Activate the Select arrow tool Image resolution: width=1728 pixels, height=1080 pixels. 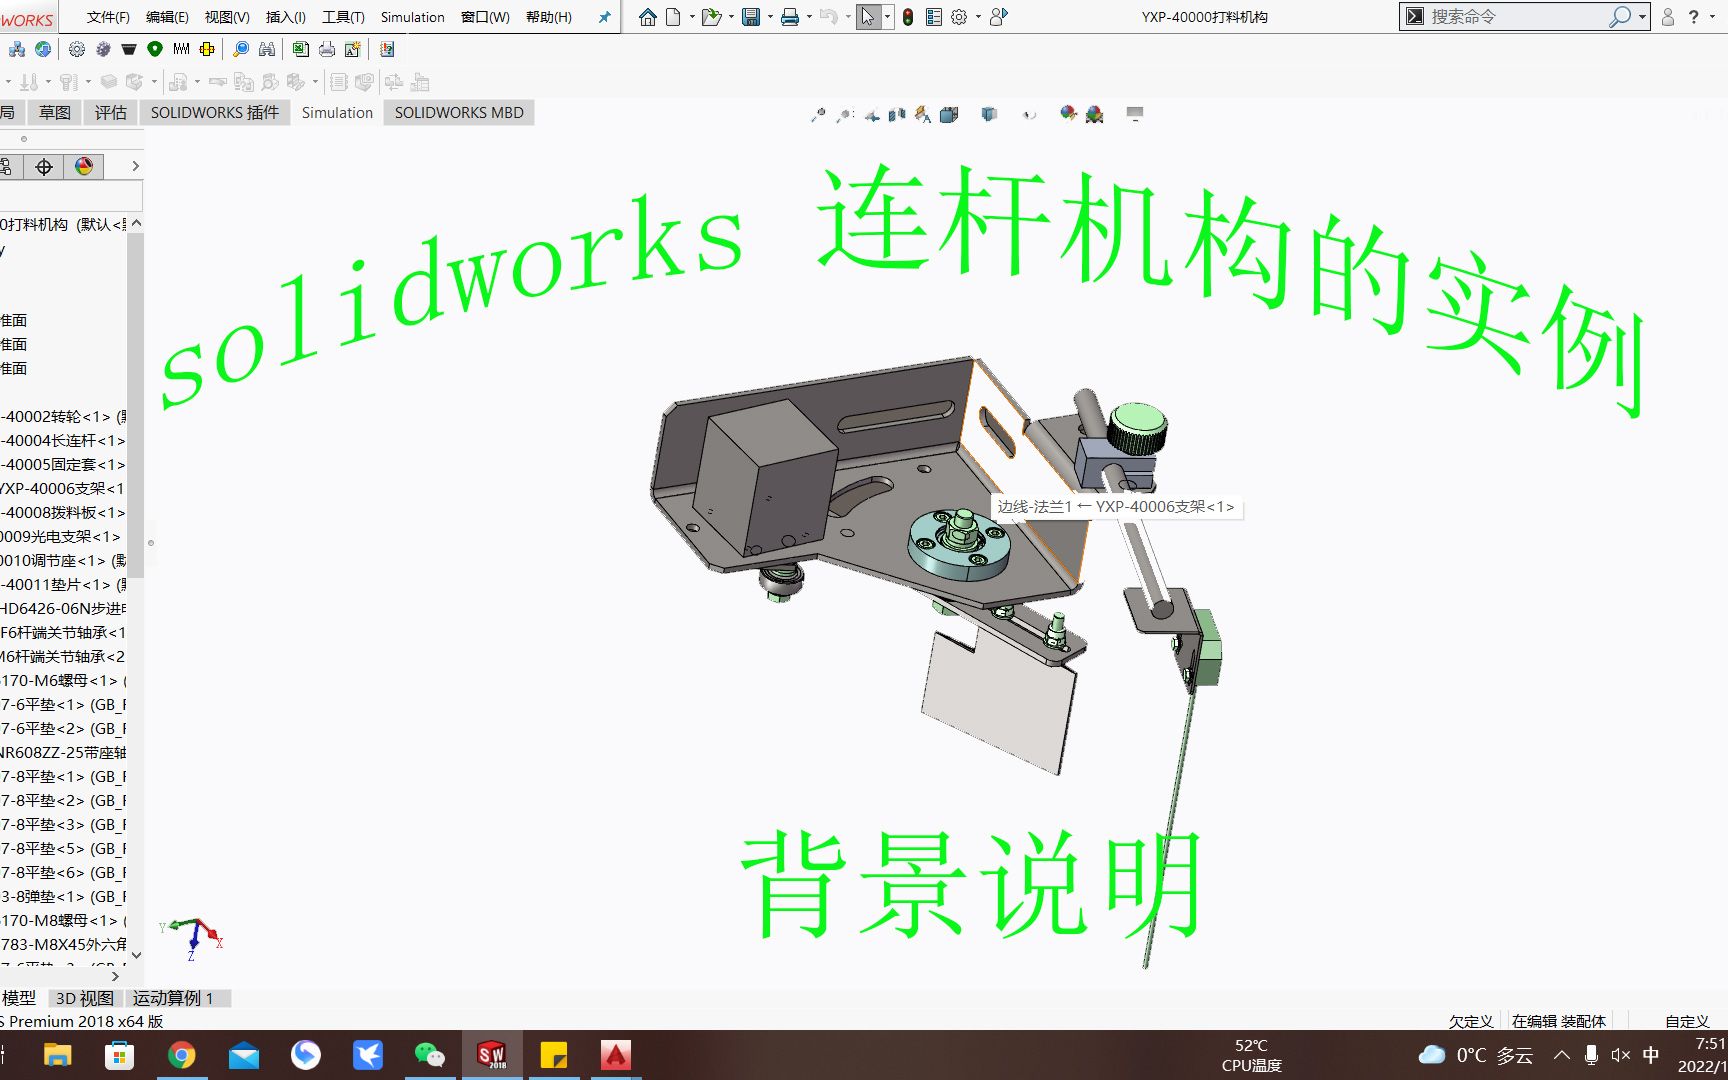868,17
